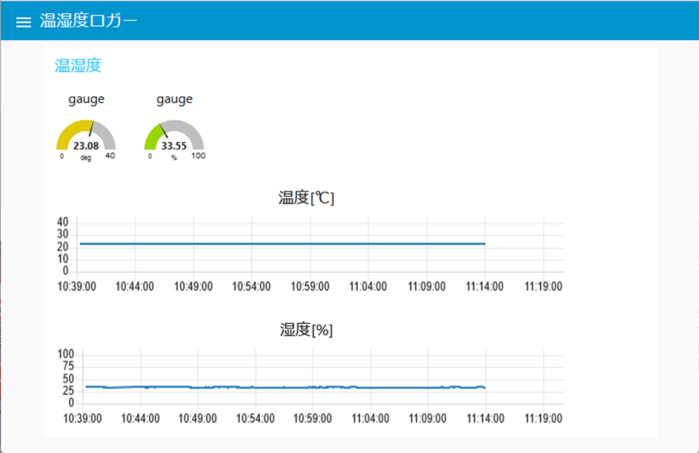Select the 33.55 humidity reading
Viewport: 699px width, 453px height.
[x=174, y=146]
